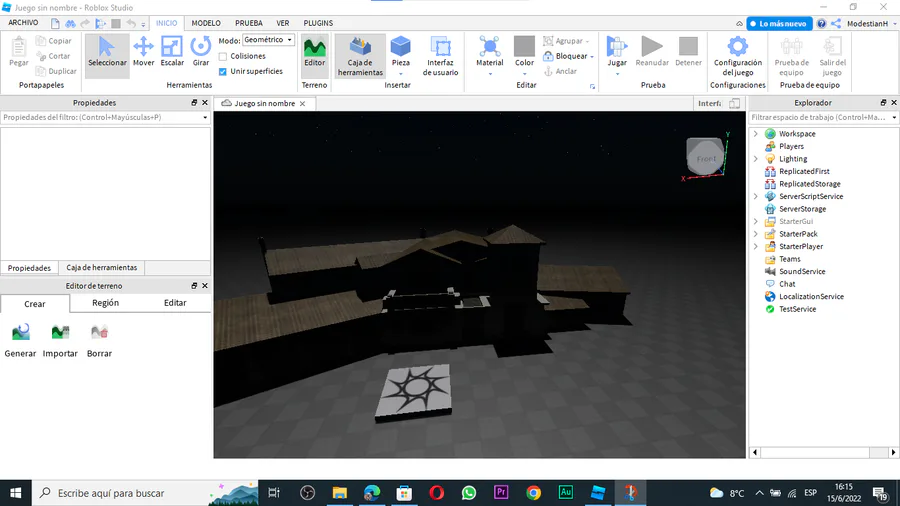The image size is (900, 506).
Task: Expand the StarterGui node
Action: 755,221
